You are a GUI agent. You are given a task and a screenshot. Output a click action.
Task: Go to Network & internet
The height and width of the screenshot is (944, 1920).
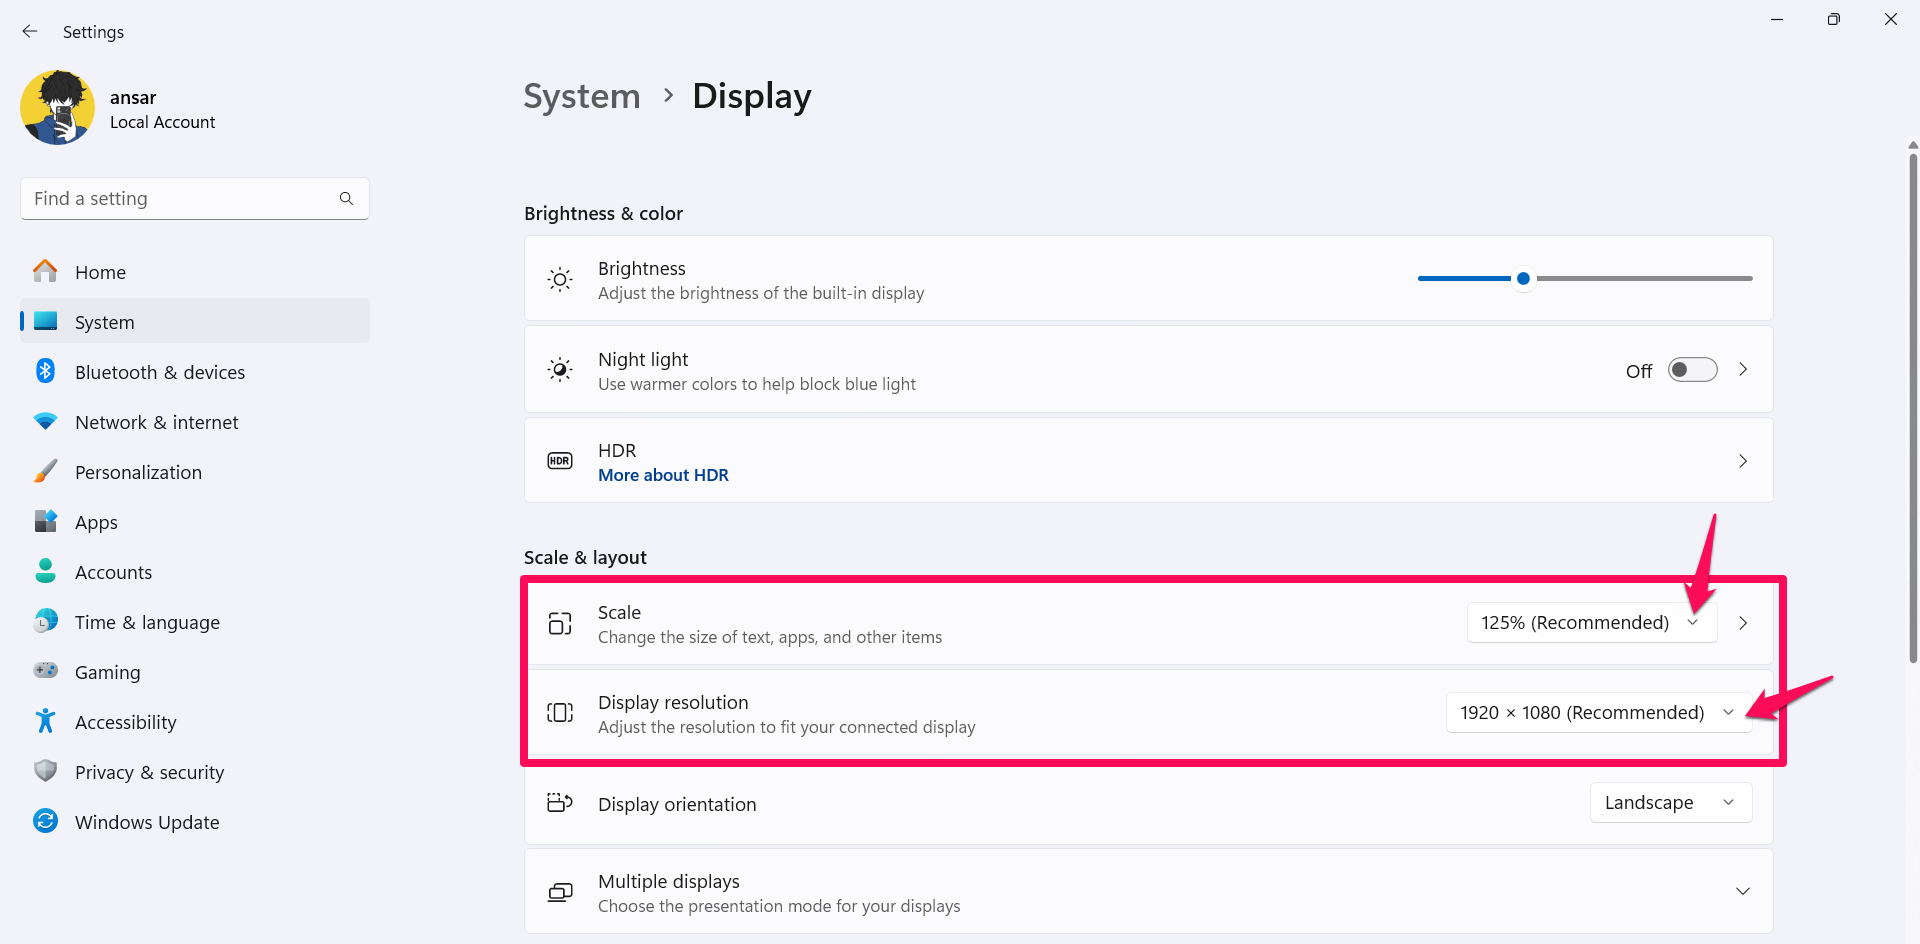(195, 422)
